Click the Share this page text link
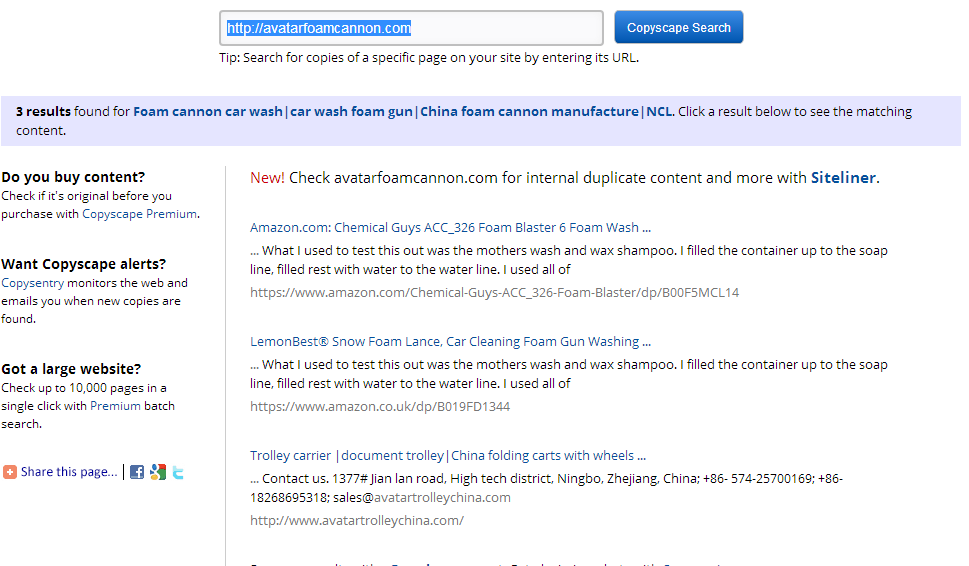This screenshot has width=969, height=566. tap(68, 472)
